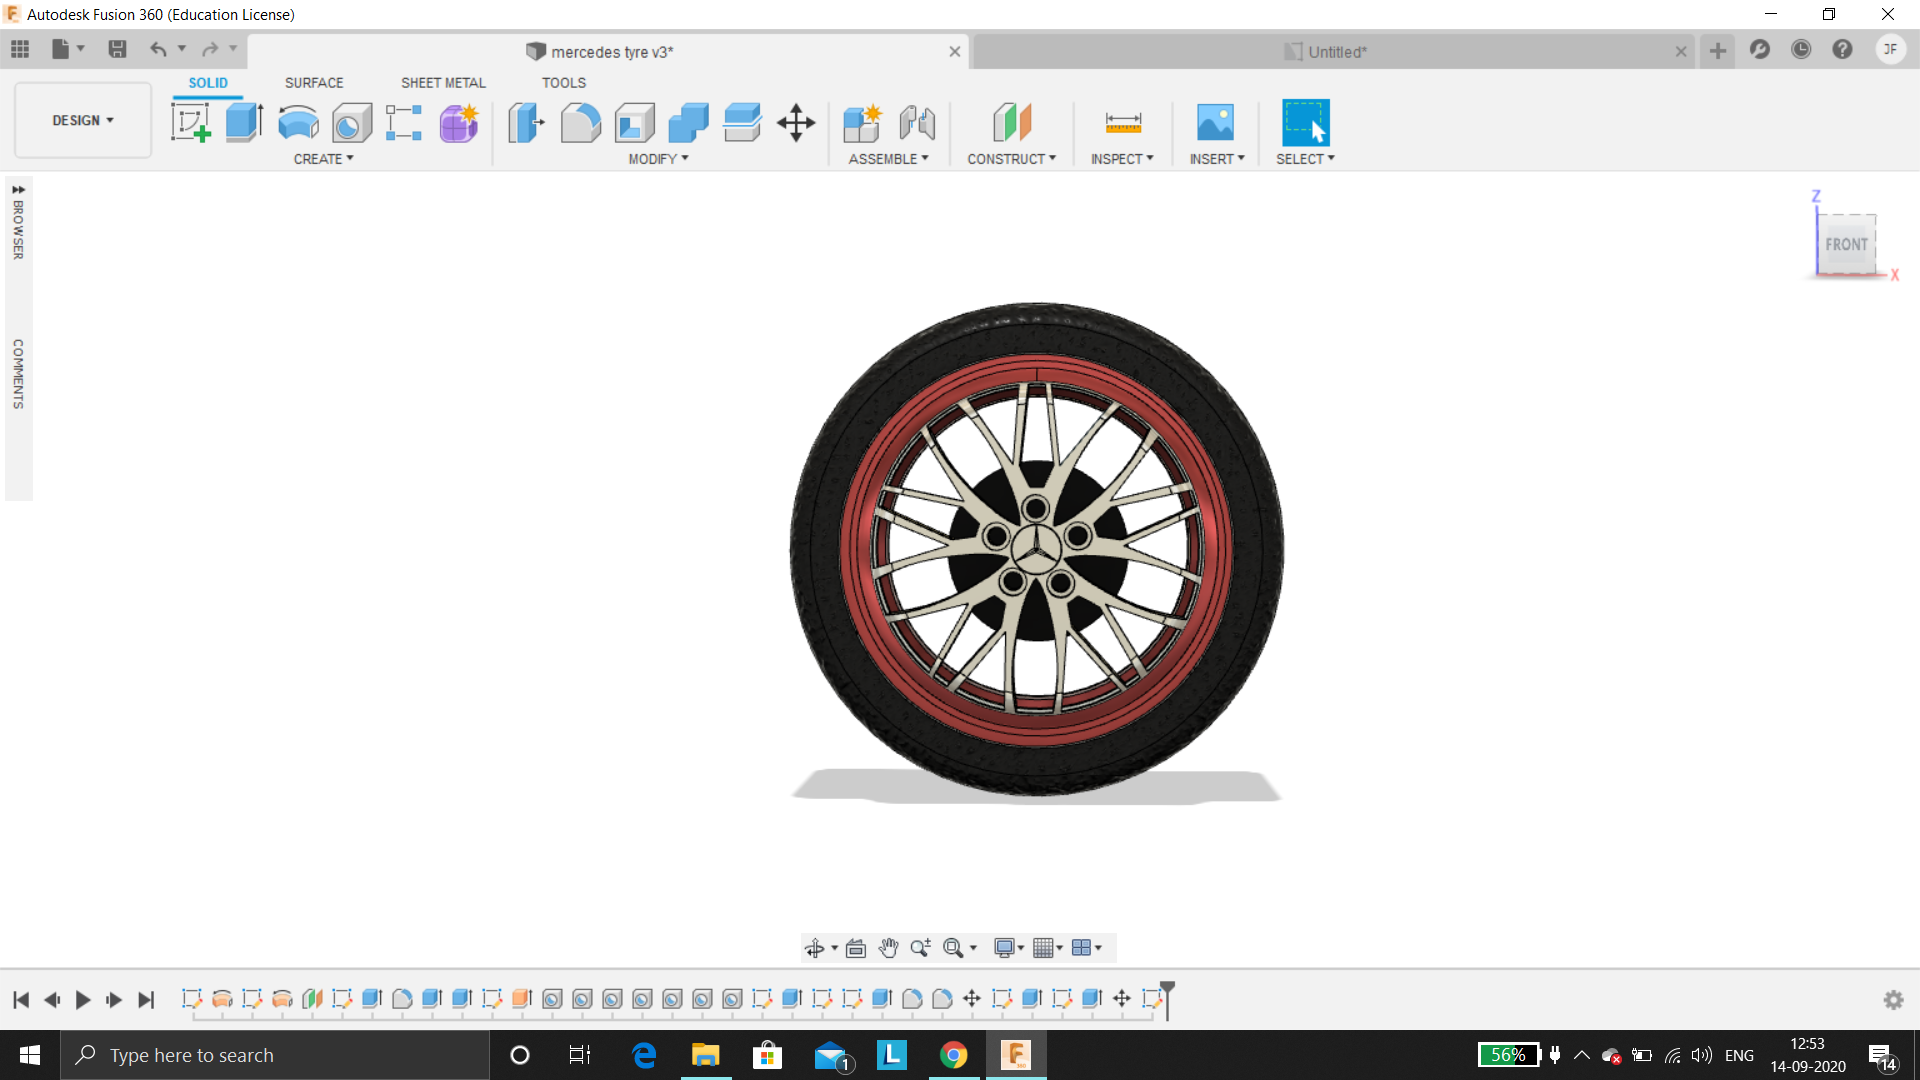Image resolution: width=1920 pixels, height=1080 pixels.
Task: Select the New Component tool
Action: coord(862,123)
